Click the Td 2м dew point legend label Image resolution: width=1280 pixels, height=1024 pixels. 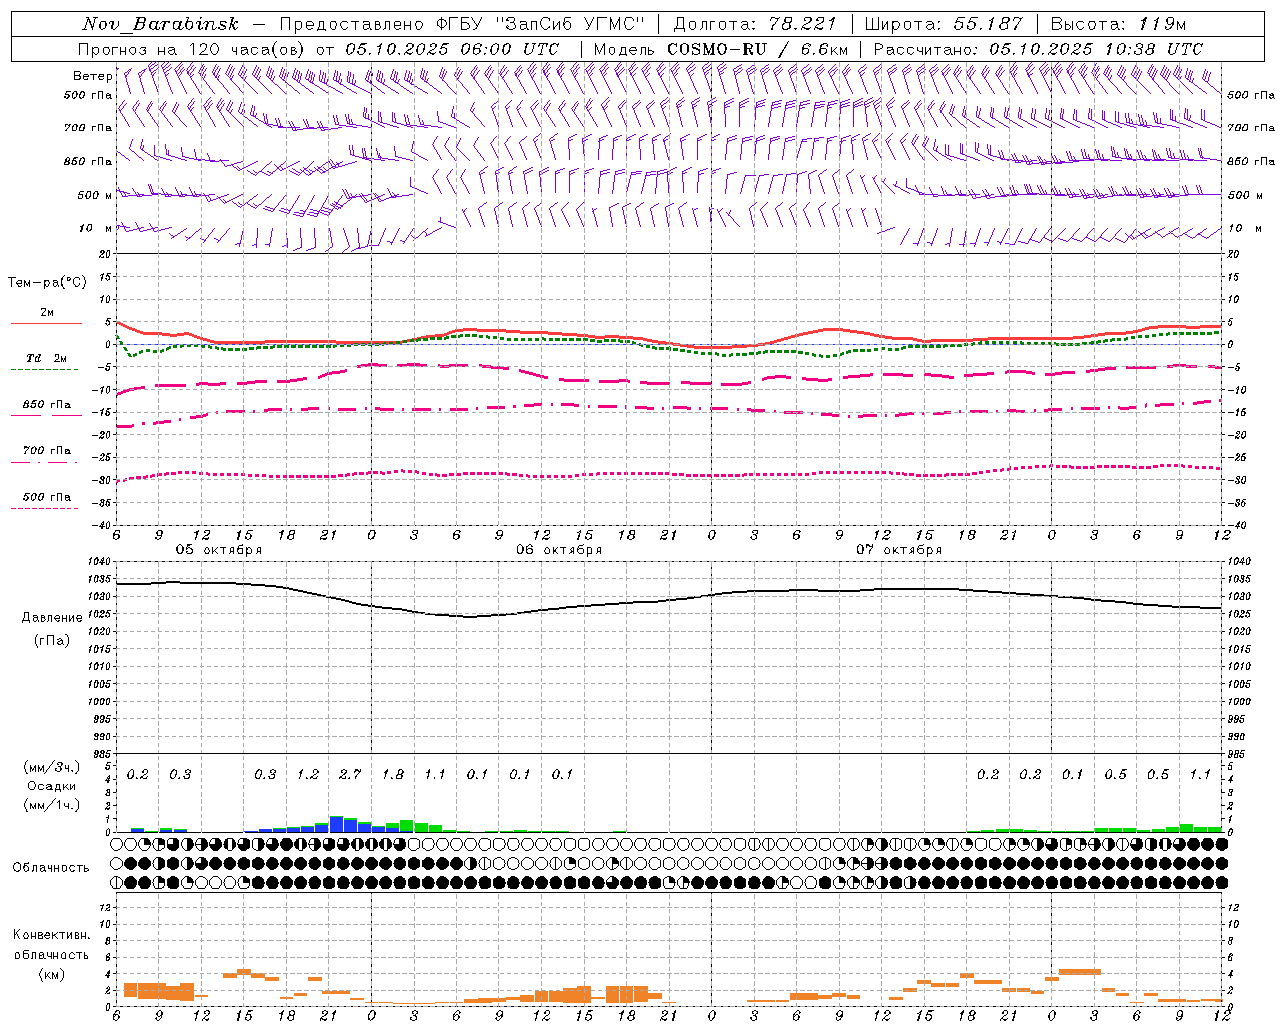pos(46,358)
